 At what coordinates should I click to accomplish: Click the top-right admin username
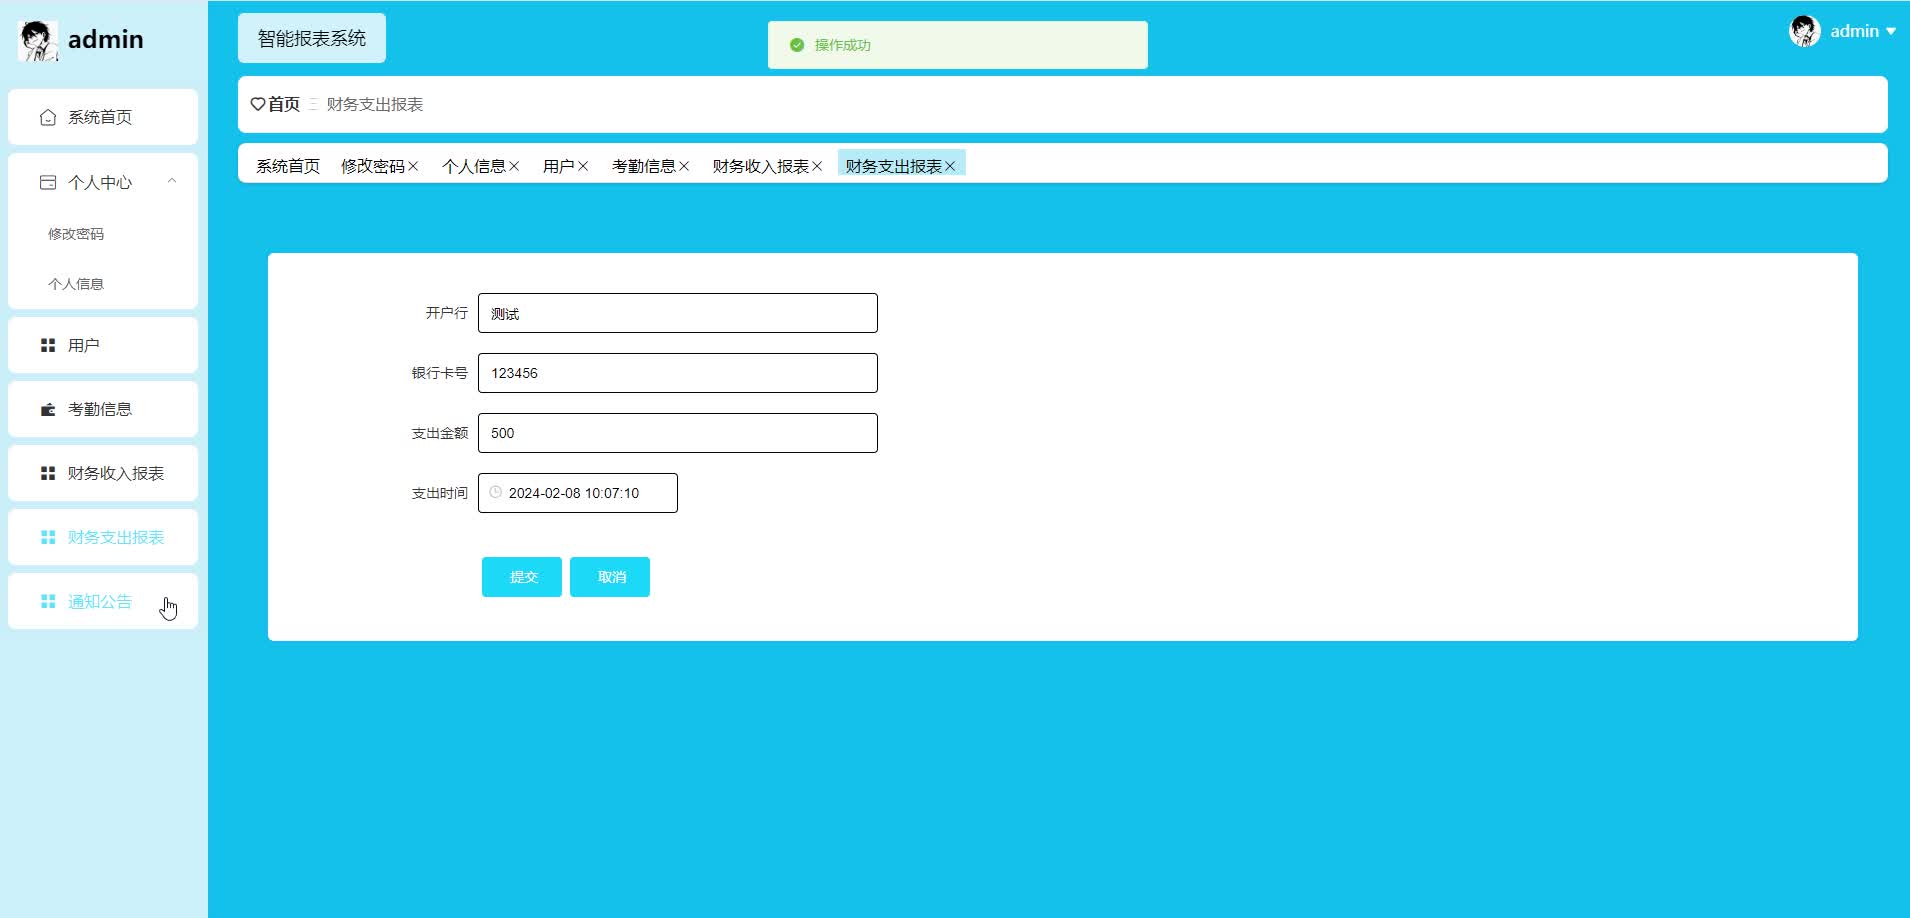(1854, 31)
